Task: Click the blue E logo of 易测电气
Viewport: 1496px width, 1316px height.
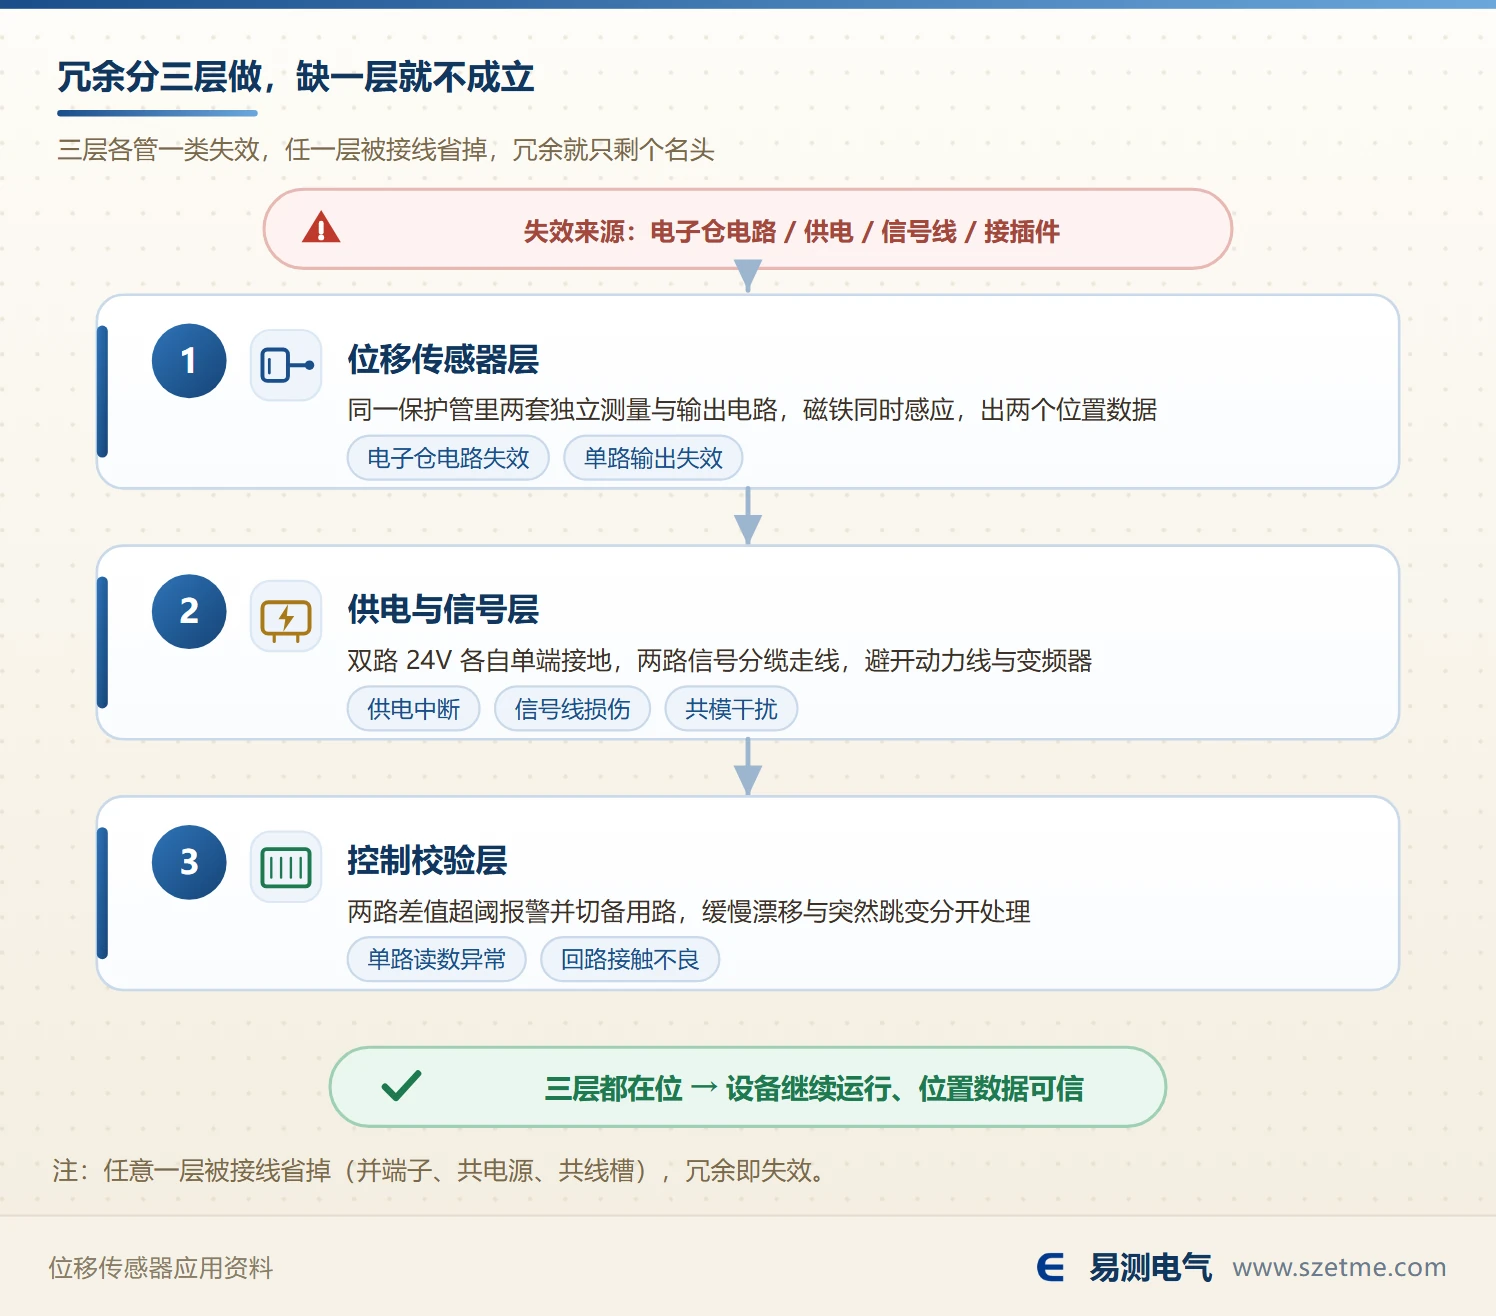Action: click(x=1051, y=1267)
